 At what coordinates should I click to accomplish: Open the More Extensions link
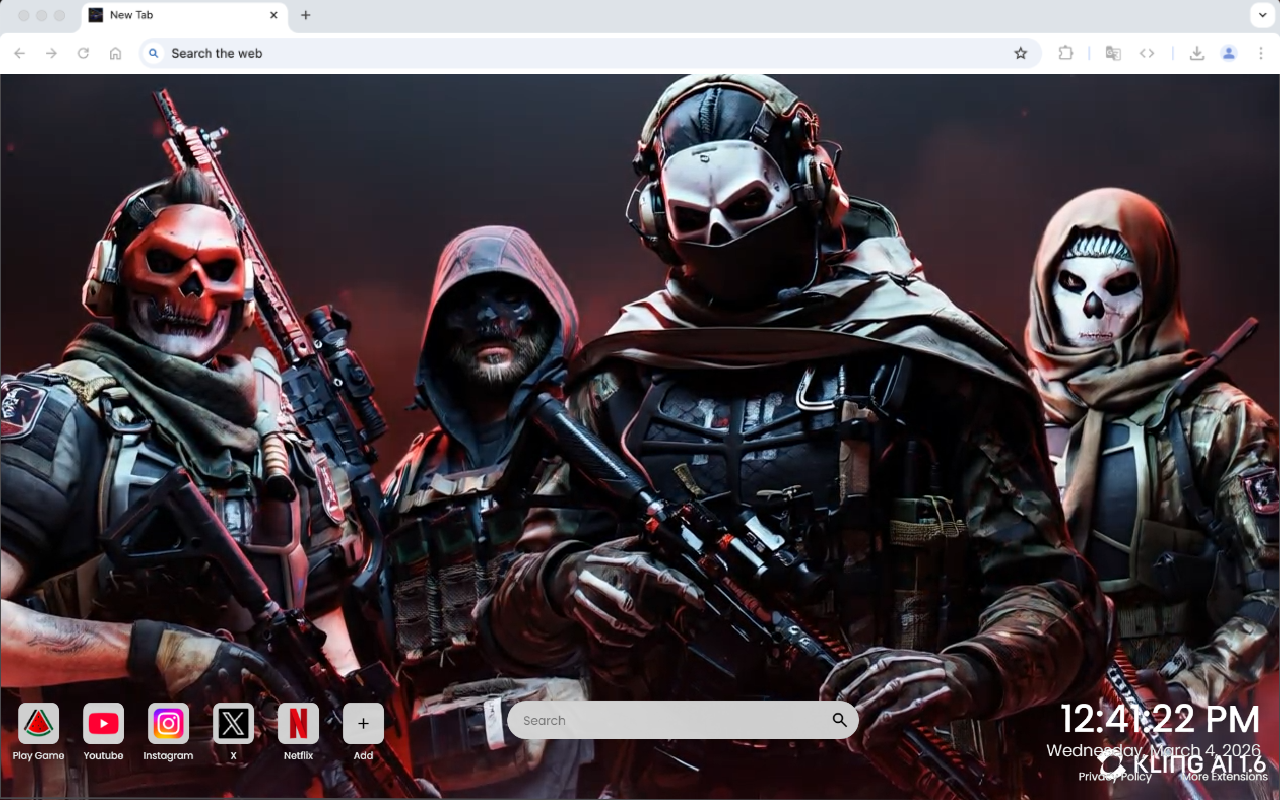(1225, 777)
